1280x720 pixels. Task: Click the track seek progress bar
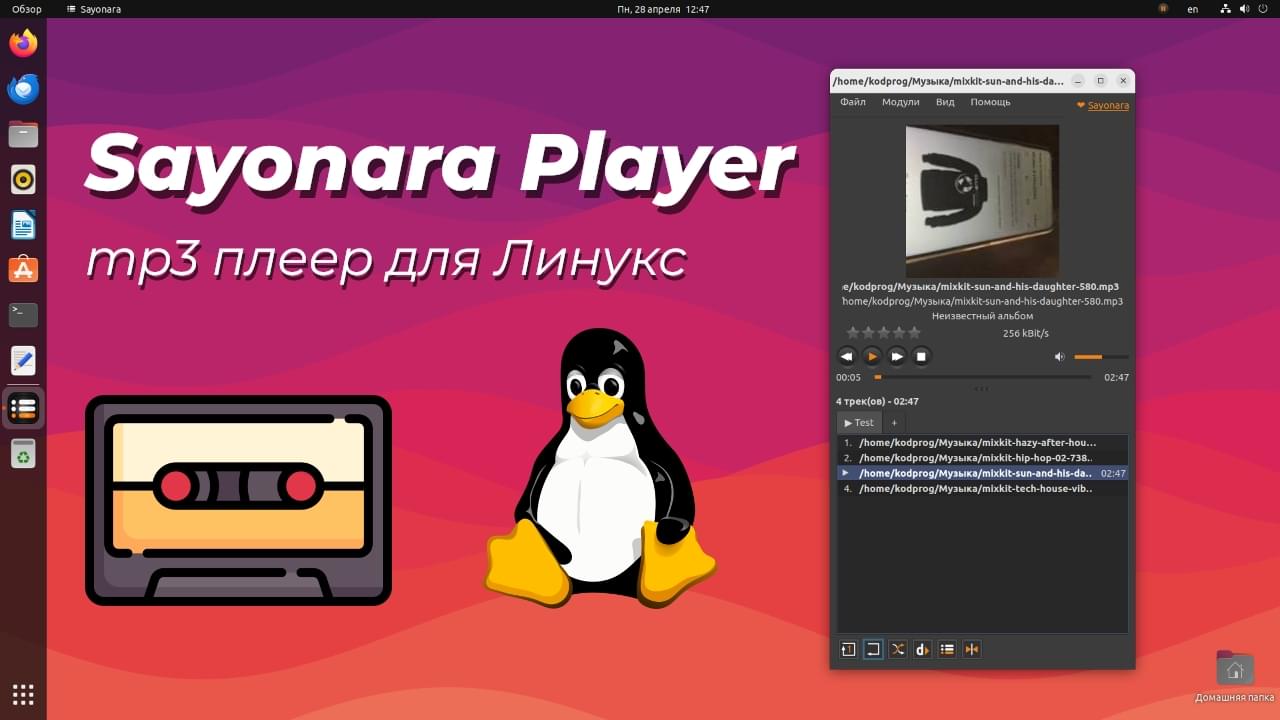pyautogui.click(x=983, y=377)
